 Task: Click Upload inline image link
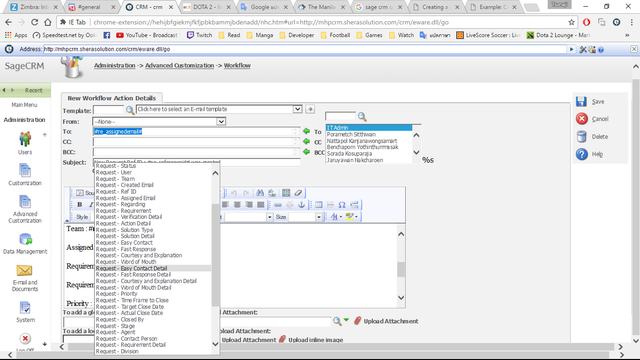315,340
